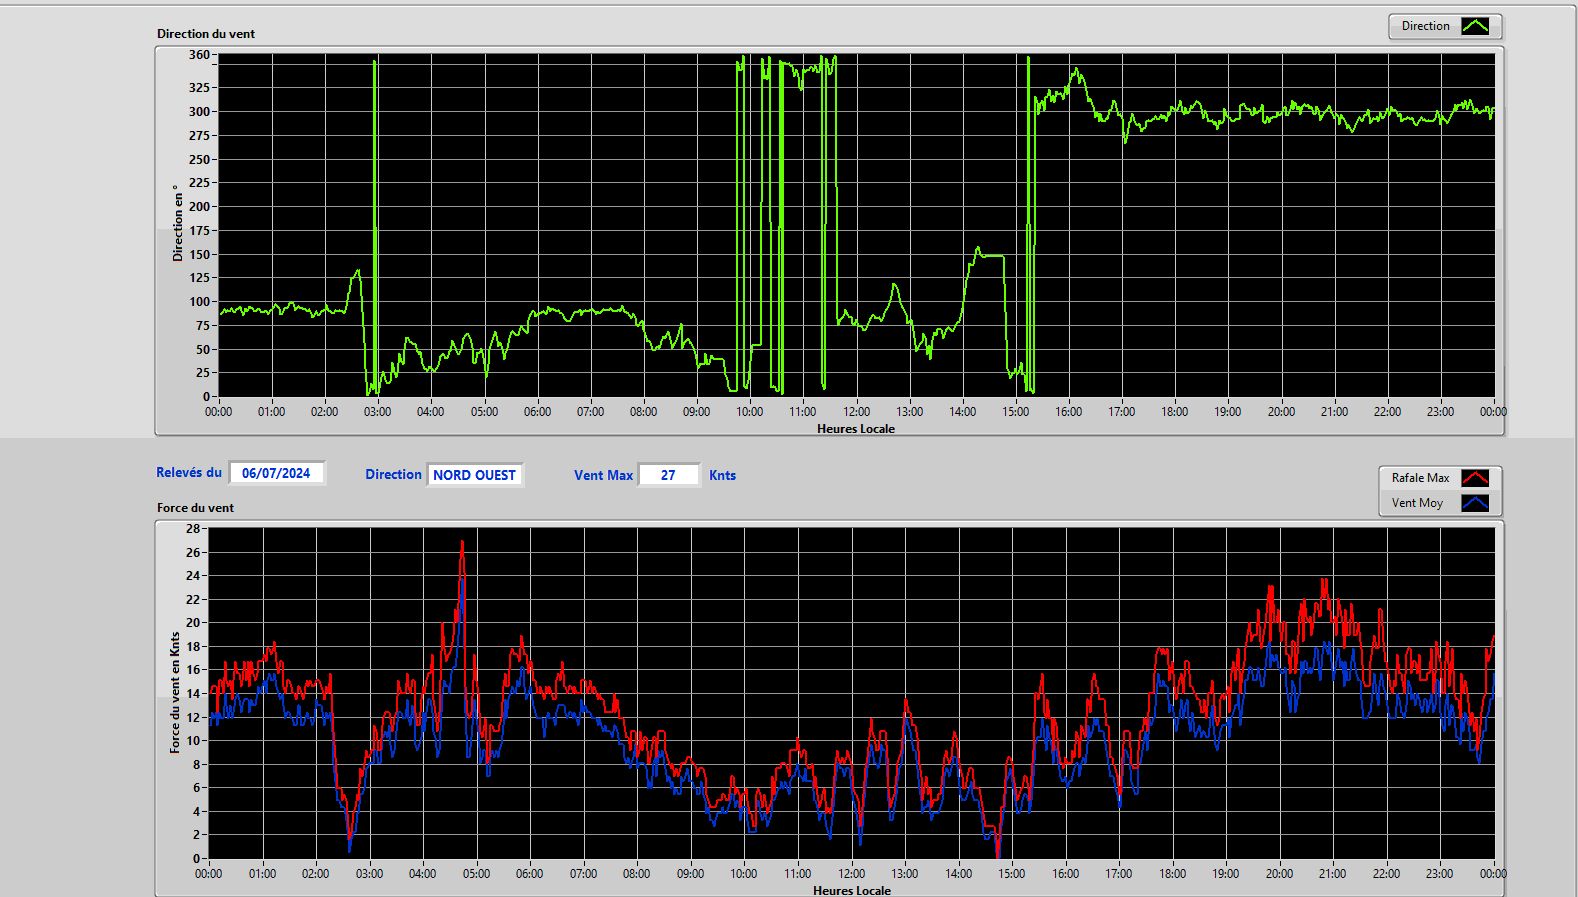The height and width of the screenshot is (897, 1578).
Task: Click the blue Vent Moy legend icon
Action: click(x=1475, y=503)
